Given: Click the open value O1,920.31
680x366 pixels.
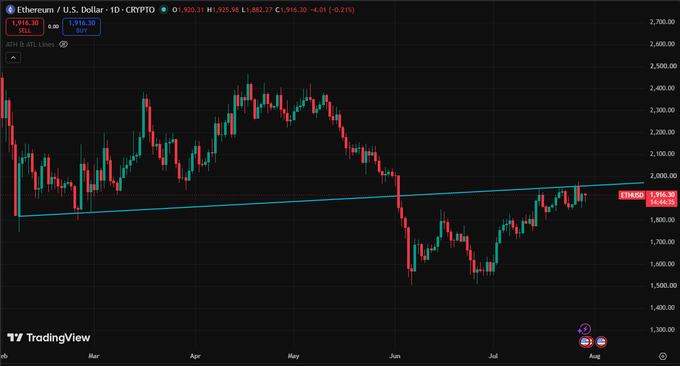Looking at the screenshot, I should pos(188,10).
